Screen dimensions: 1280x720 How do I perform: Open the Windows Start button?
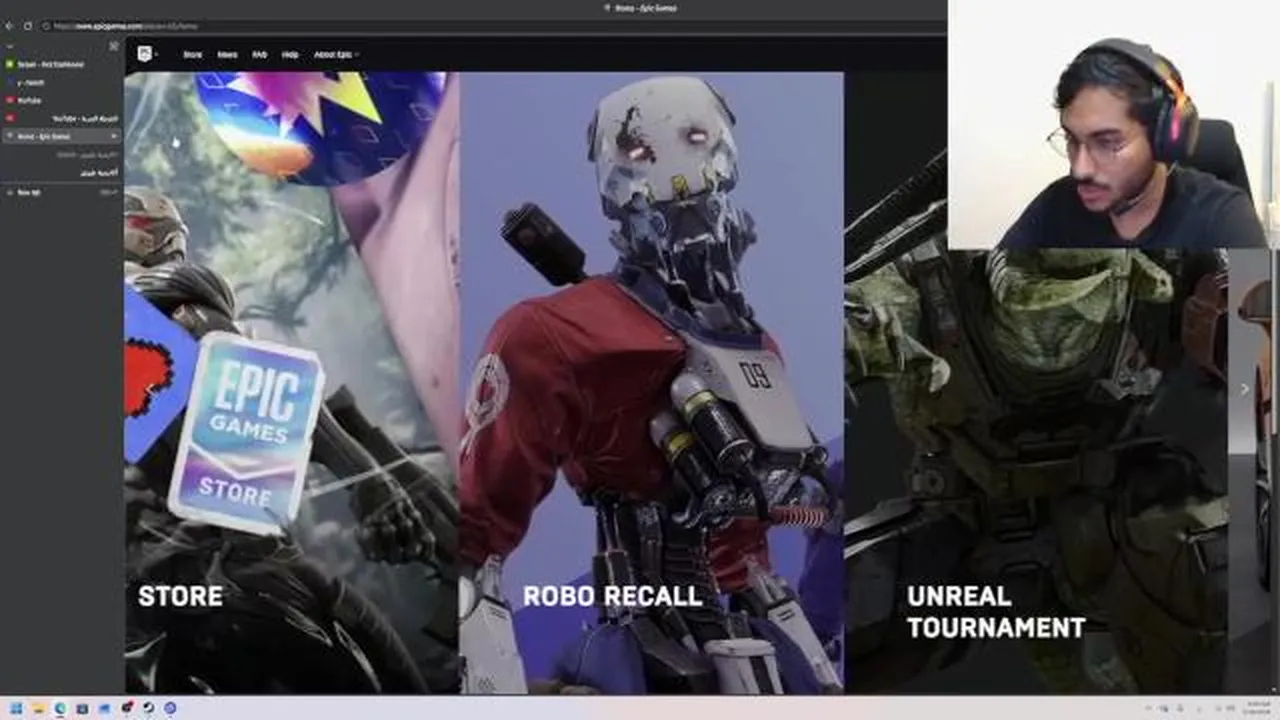click(16, 708)
